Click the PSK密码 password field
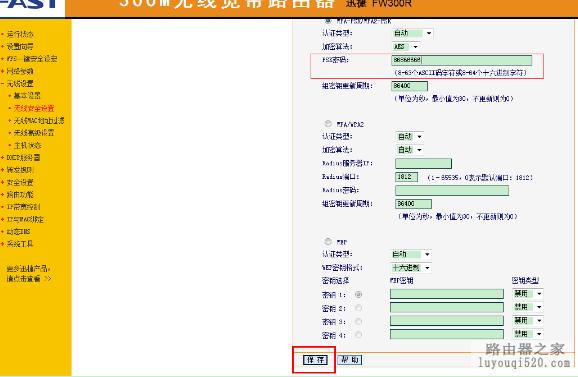The image size is (578, 377). coord(462,60)
